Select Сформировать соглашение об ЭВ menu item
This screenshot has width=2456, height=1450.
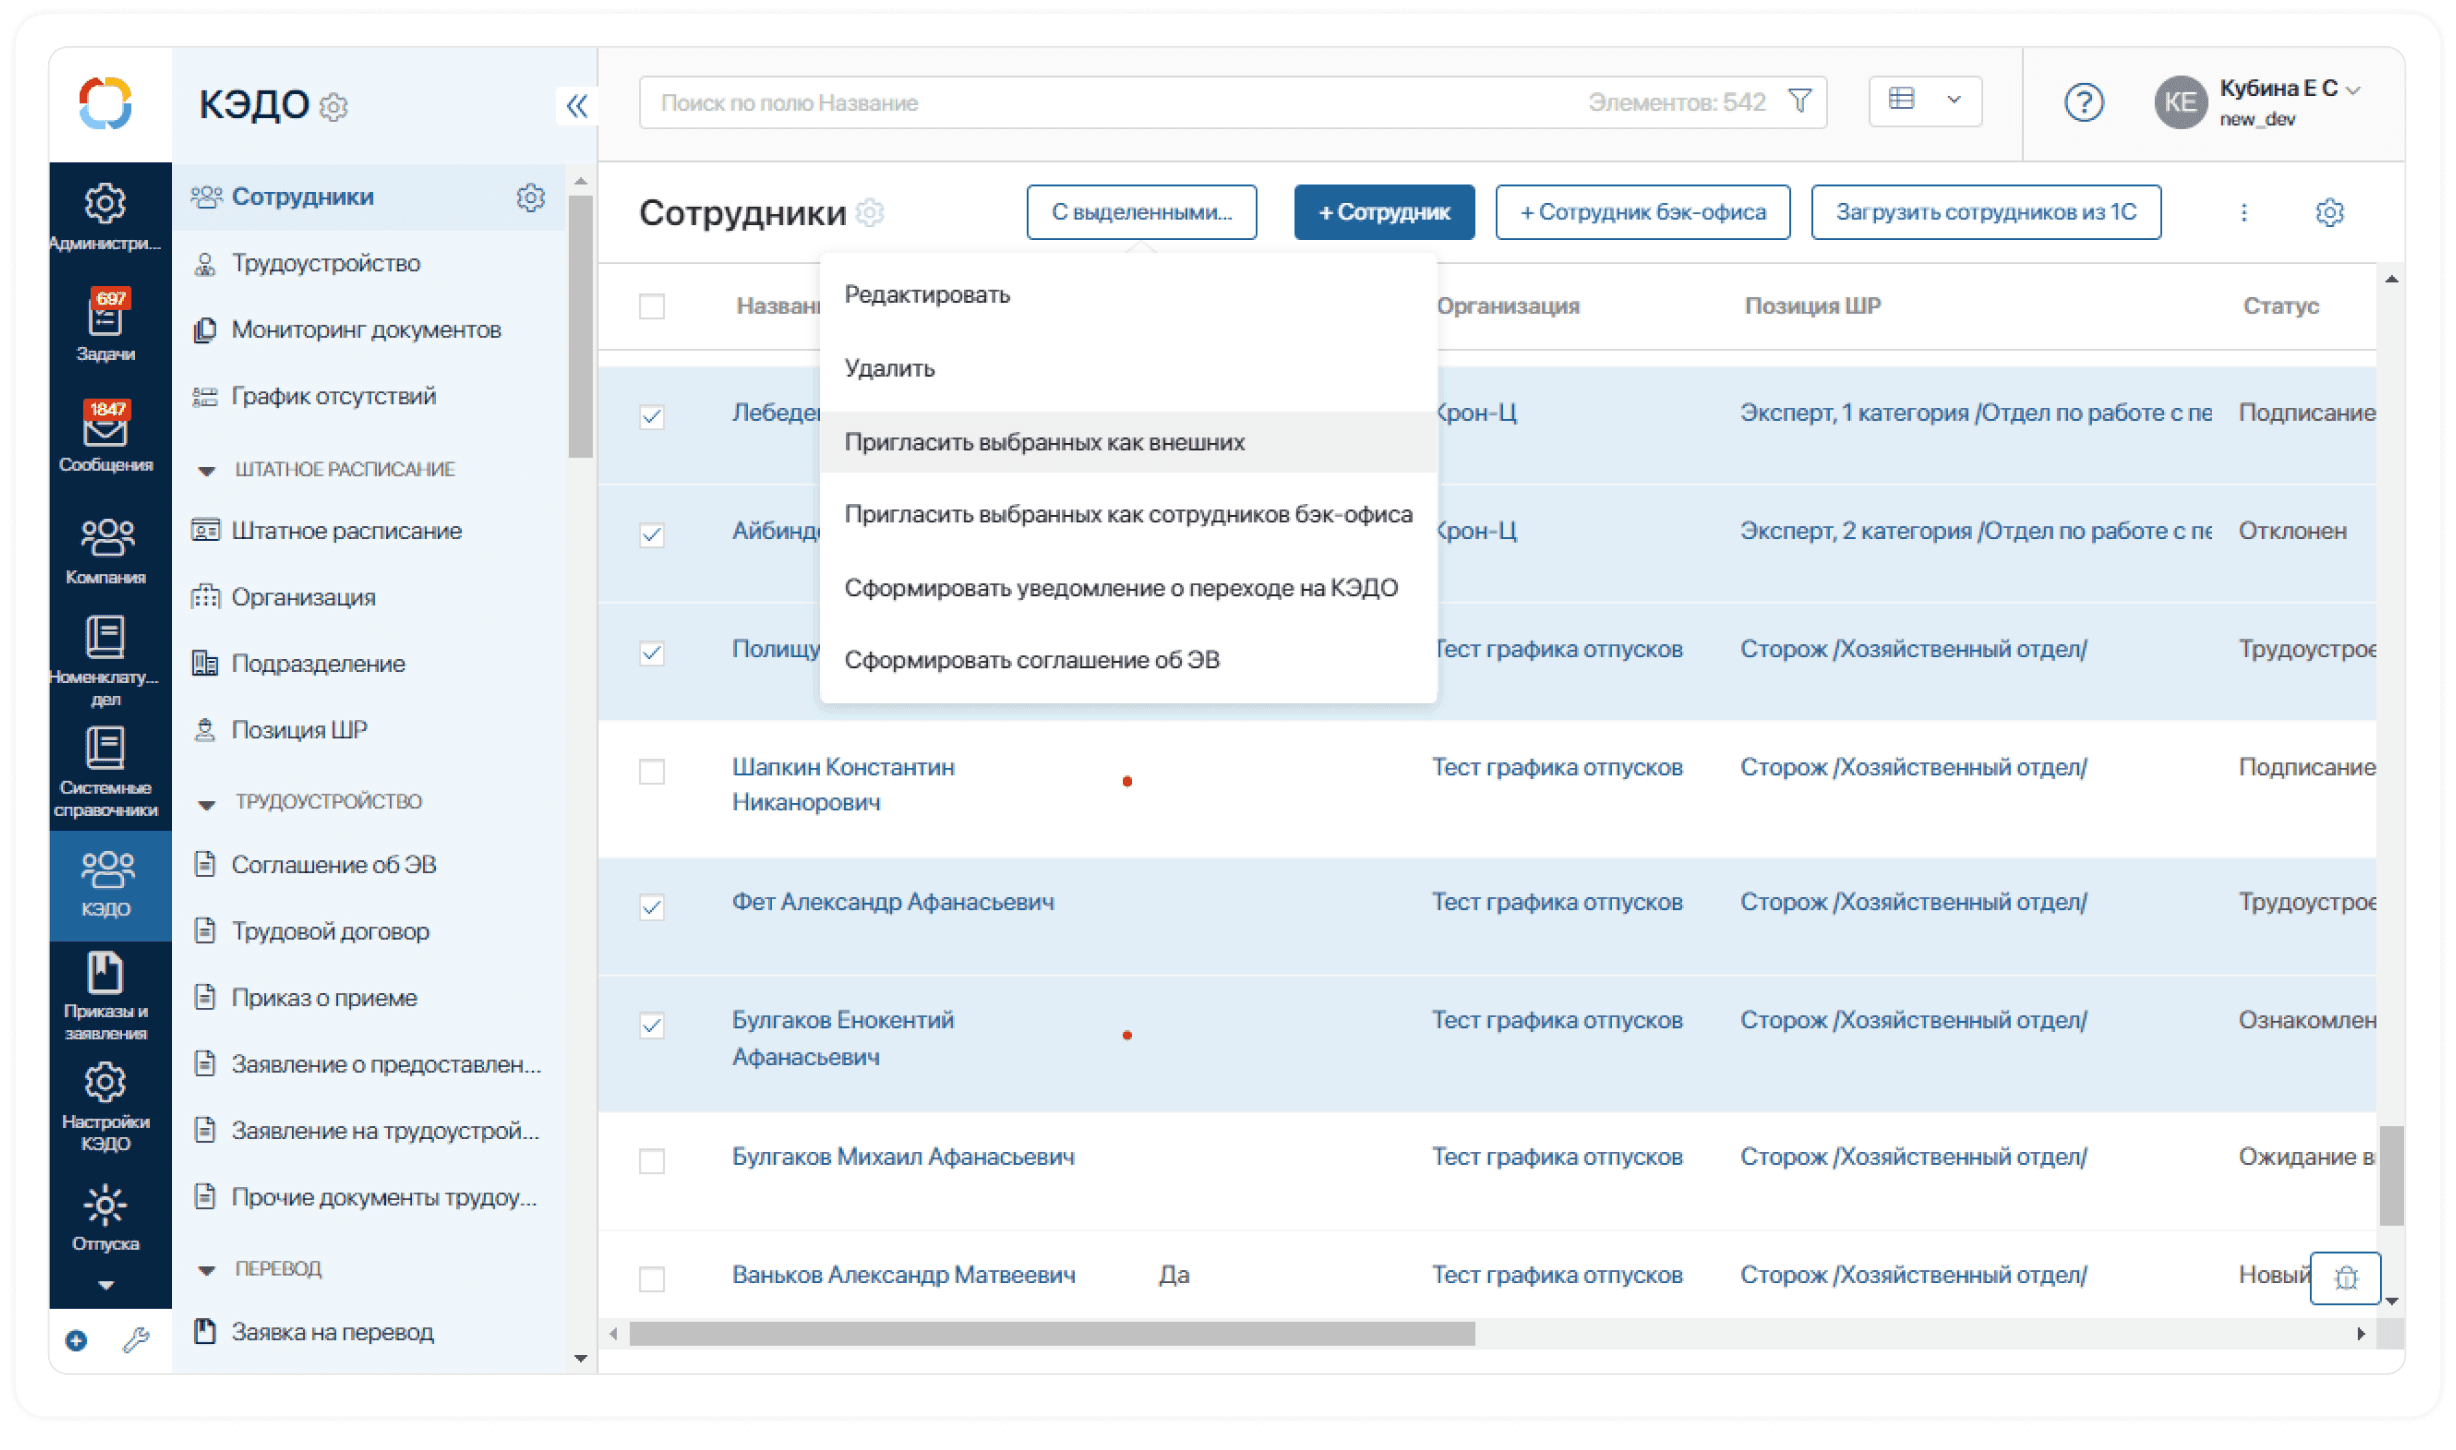click(x=1039, y=661)
